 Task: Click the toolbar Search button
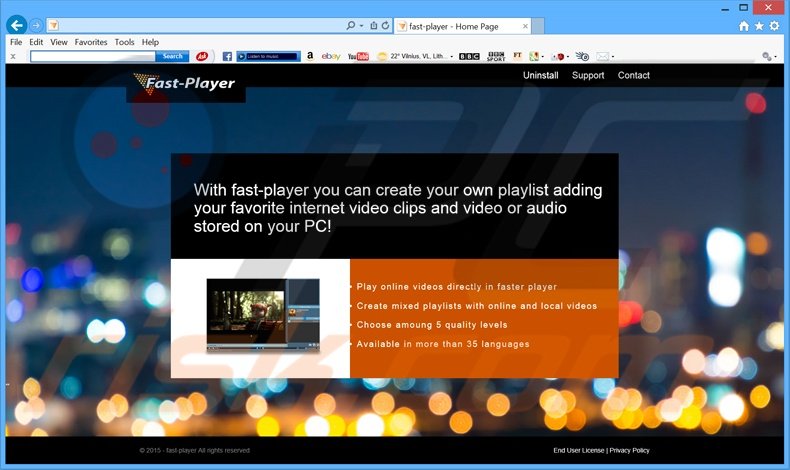(x=172, y=56)
